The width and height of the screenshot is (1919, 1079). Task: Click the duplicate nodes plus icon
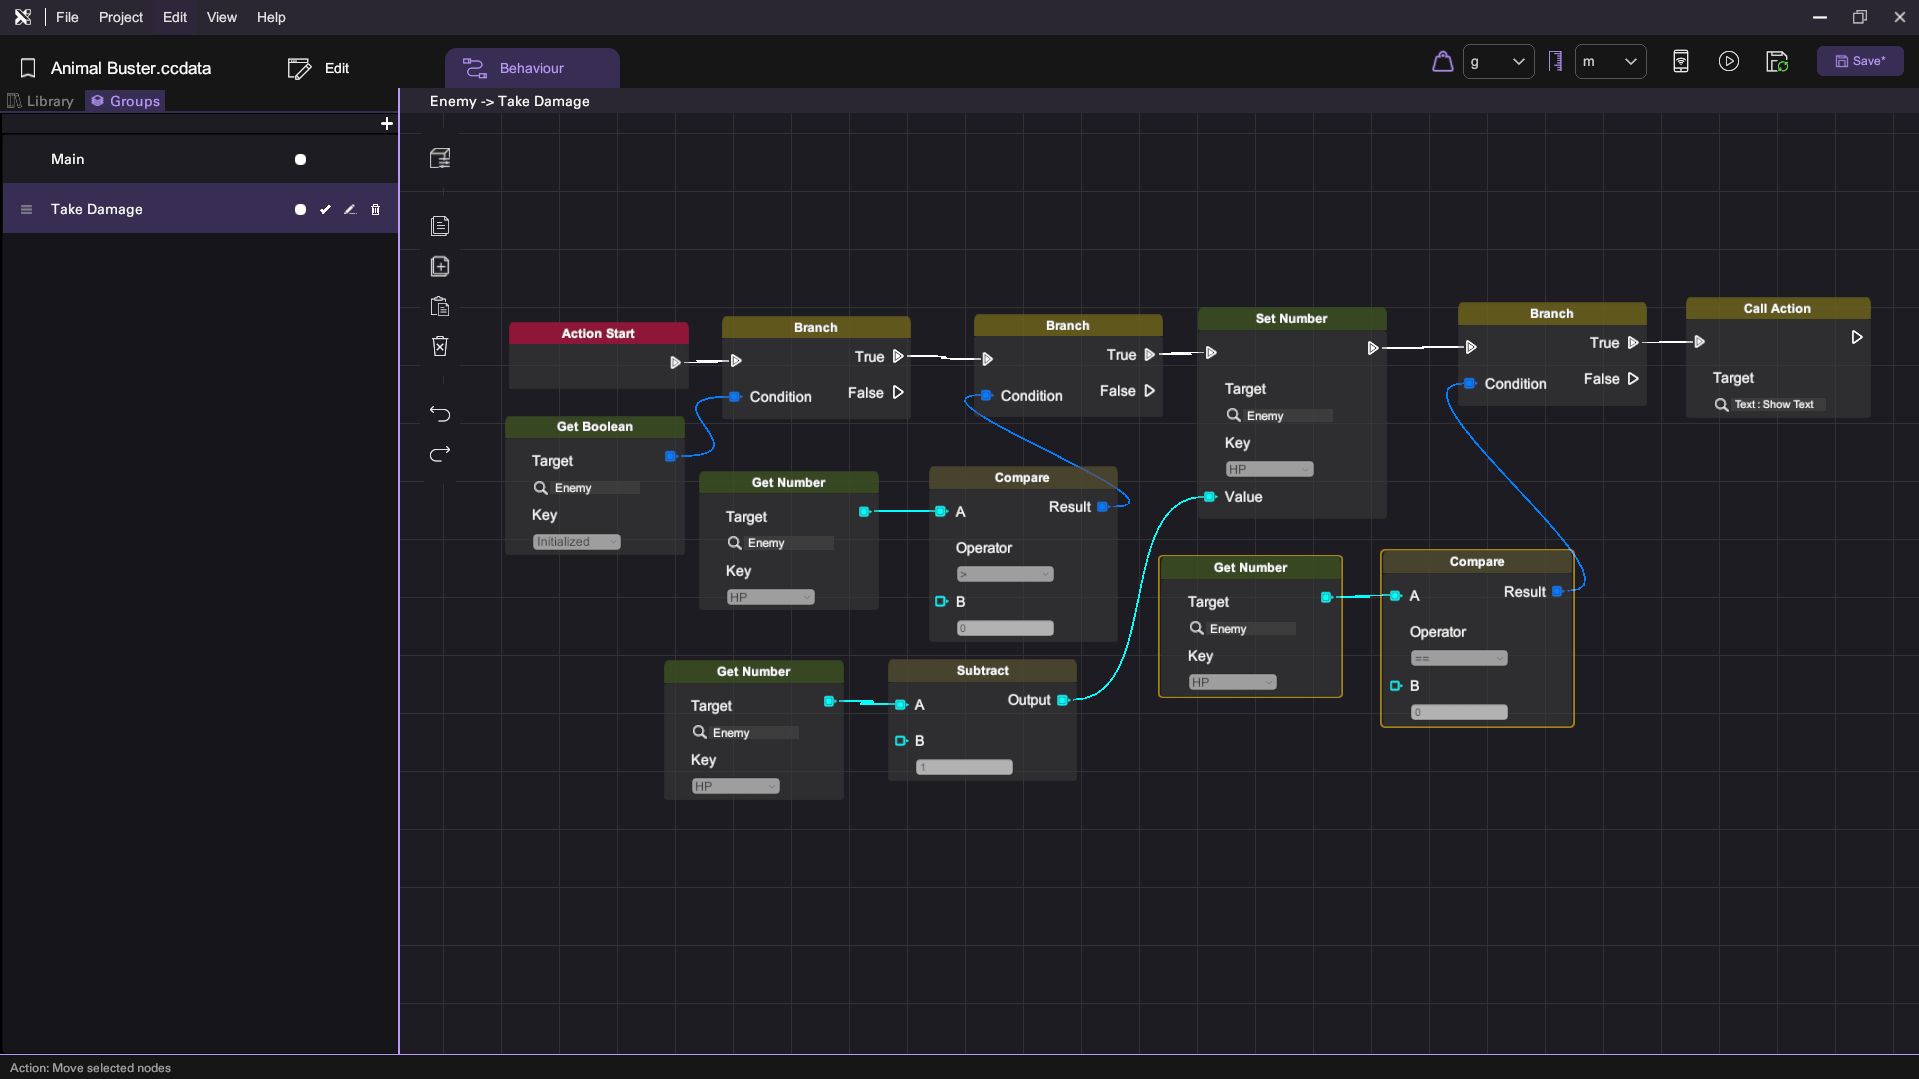pos(440,266)
